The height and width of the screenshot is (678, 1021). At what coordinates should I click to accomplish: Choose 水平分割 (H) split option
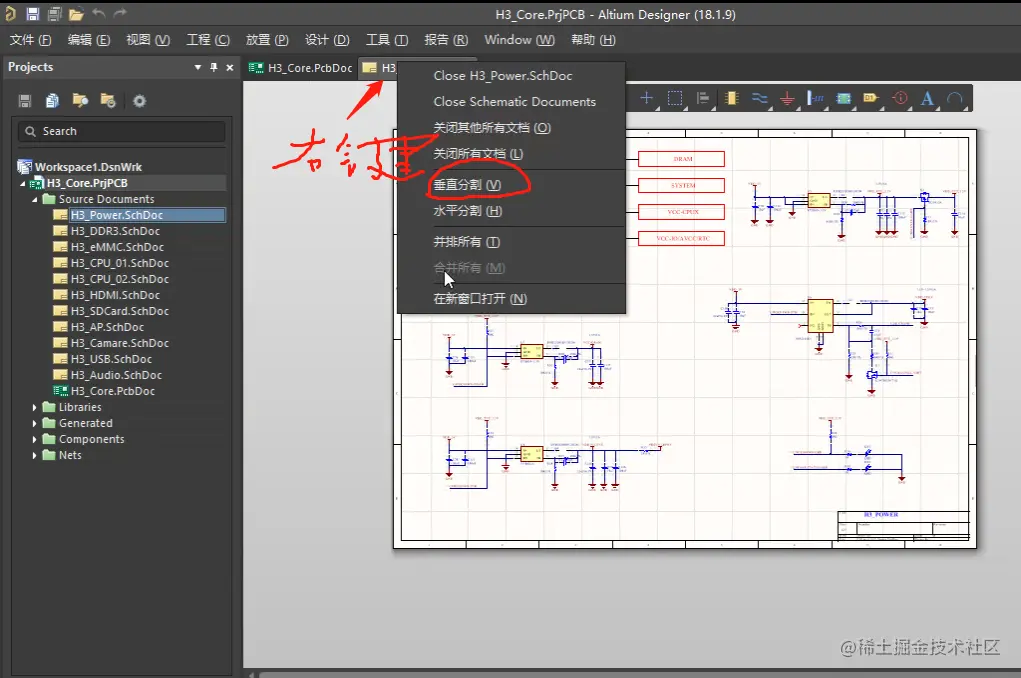coord(468,211)
